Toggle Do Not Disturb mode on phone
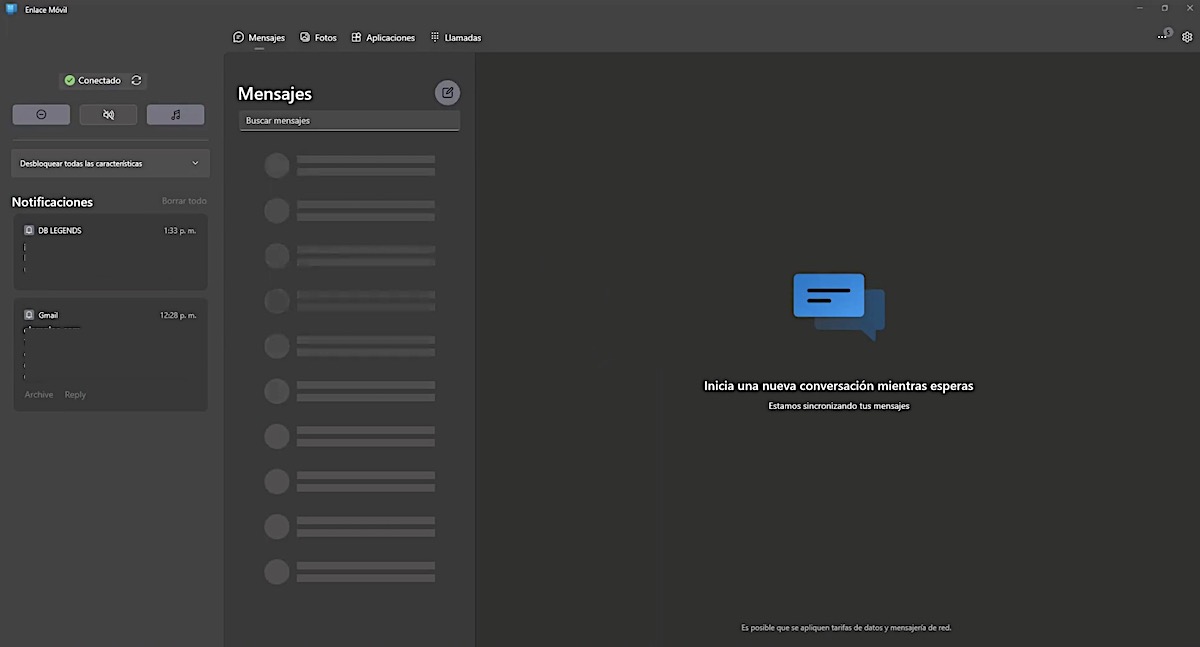The width and height of the screenshot is (1200, 647). click(41, 115)
